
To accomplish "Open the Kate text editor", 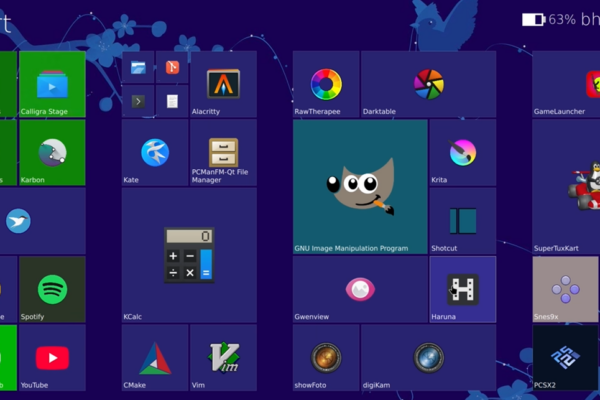I will (x=155, y=153).
